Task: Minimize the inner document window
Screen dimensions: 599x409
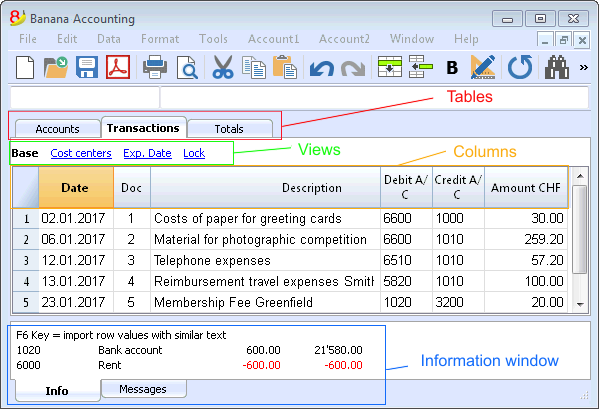Action: click(x=545, y=40)
